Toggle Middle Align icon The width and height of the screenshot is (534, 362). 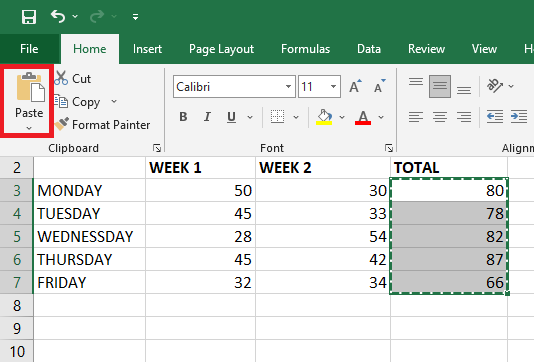tap(440, 86)
